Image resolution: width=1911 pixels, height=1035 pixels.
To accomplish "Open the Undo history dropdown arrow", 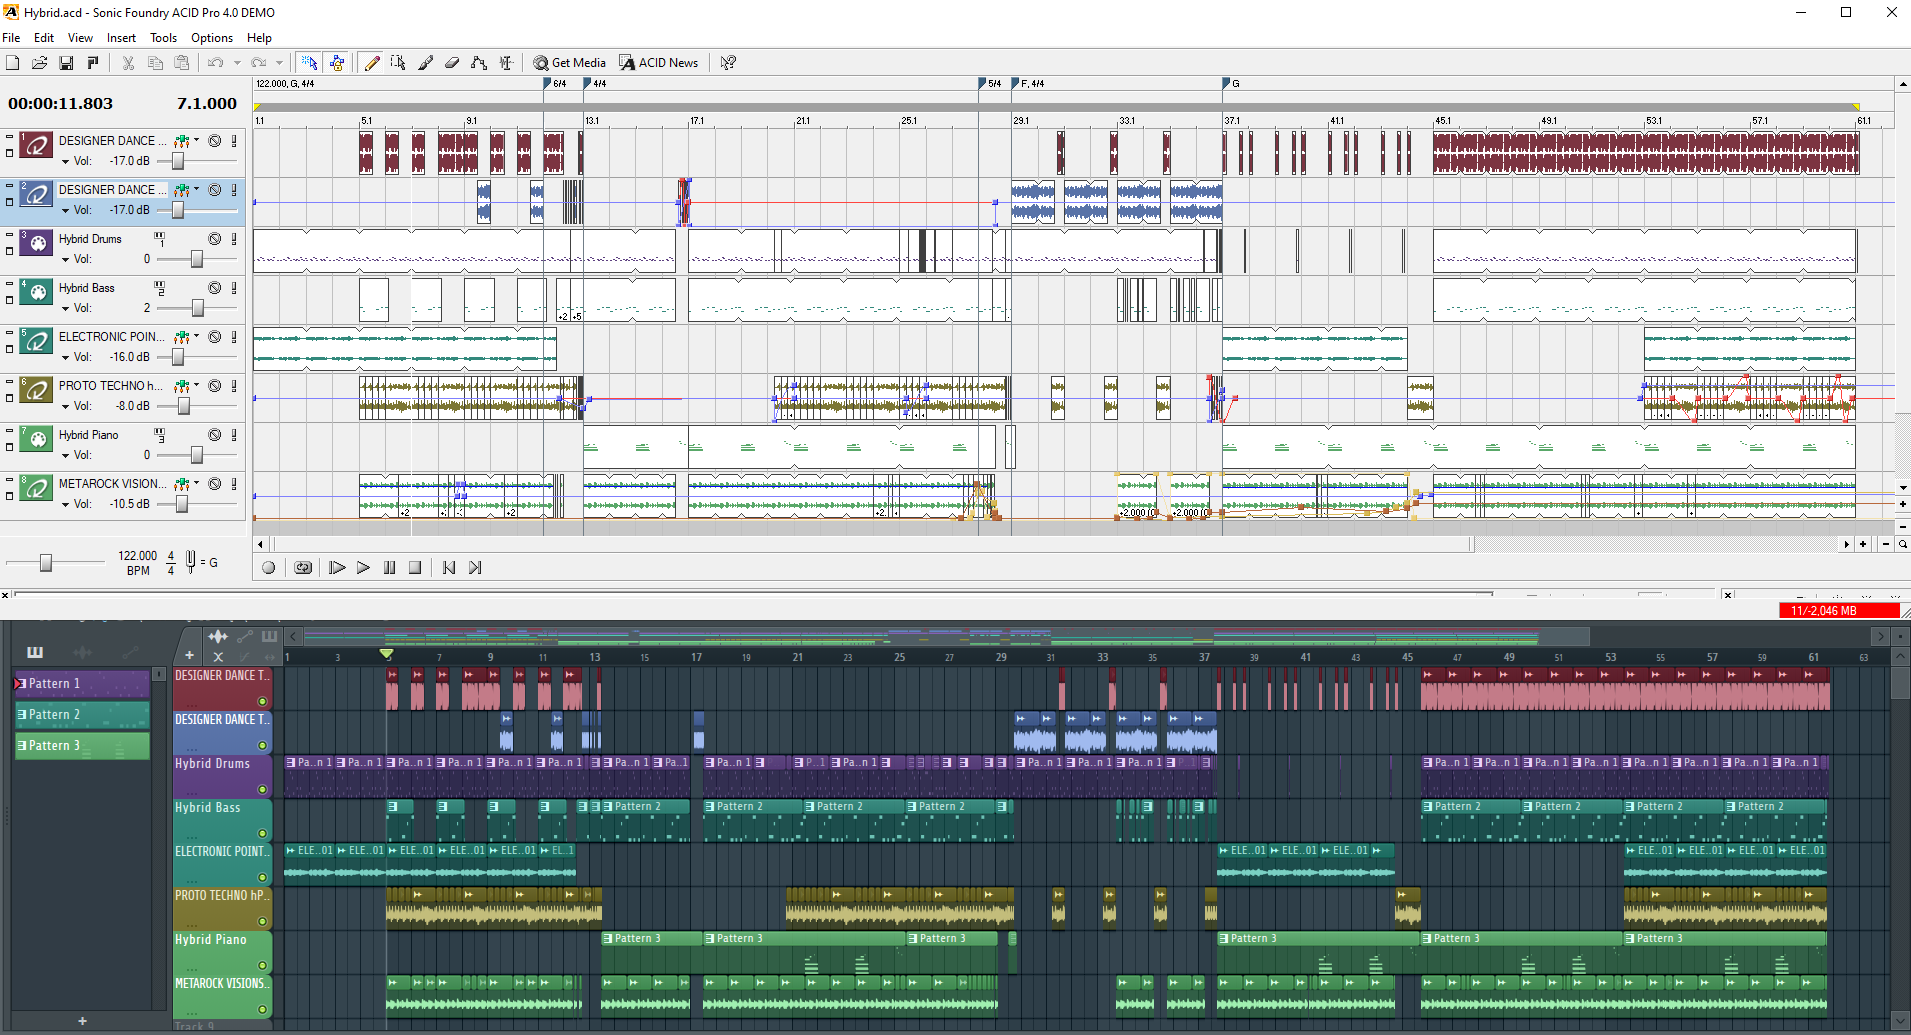I will click(x=237, y=63).
